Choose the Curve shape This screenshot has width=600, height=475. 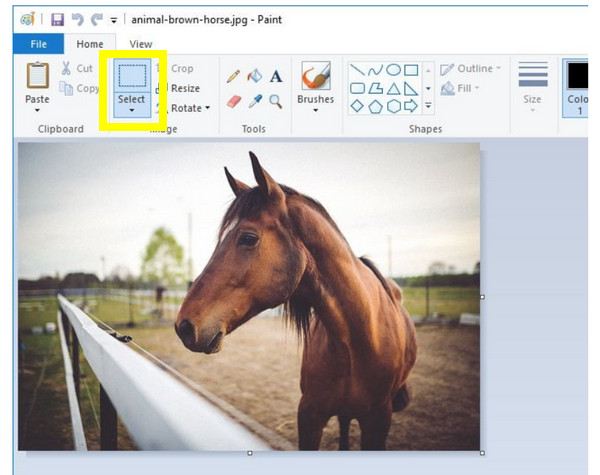[375, 70]
